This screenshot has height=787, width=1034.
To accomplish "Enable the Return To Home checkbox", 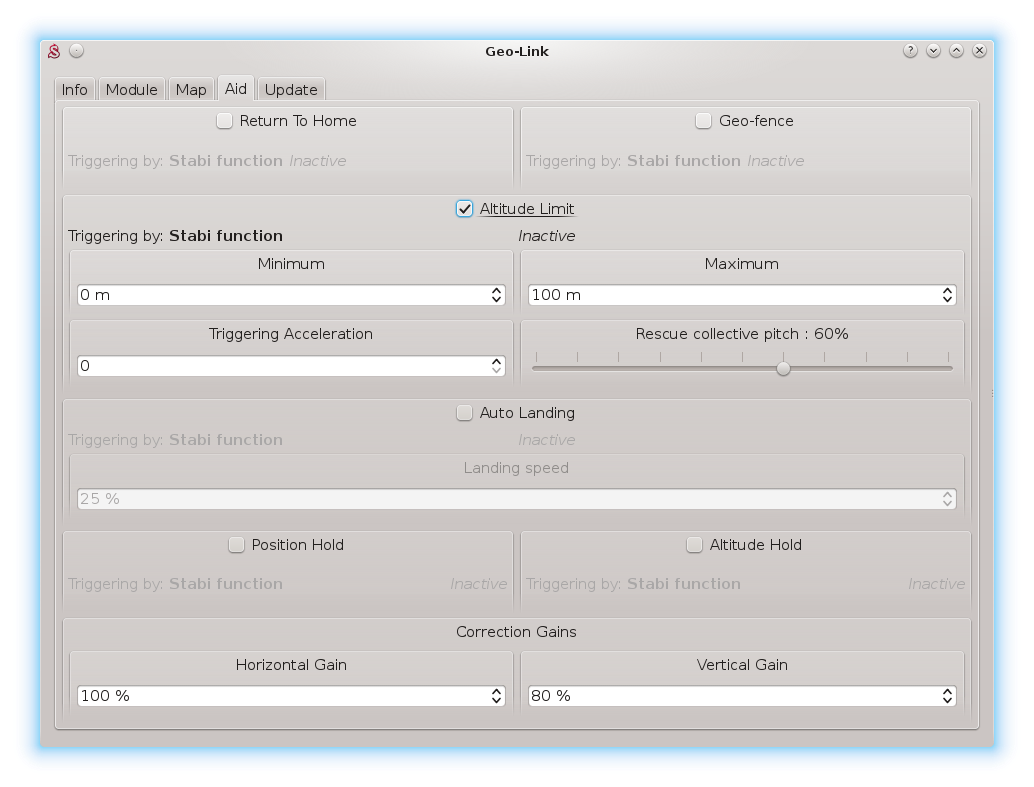I will pyautogui.click(x=225, y=121).
